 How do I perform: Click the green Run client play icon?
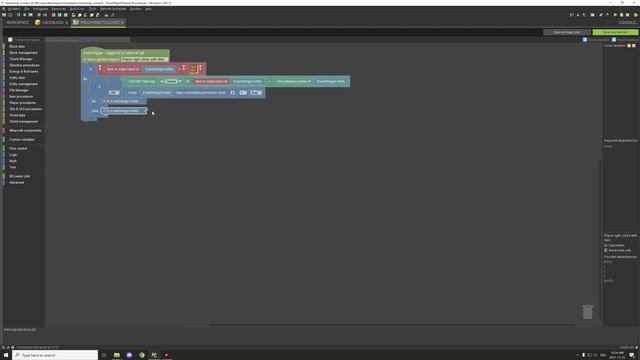point(615,15)
